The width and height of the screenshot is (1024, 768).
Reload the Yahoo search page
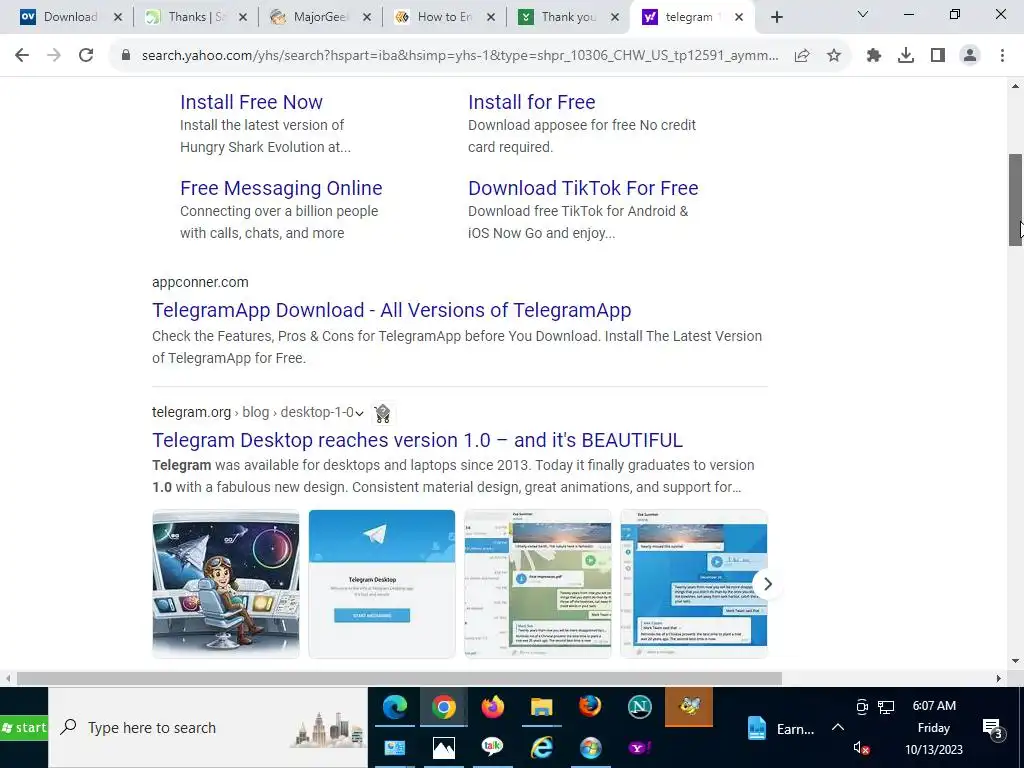[x=86, y=56]
